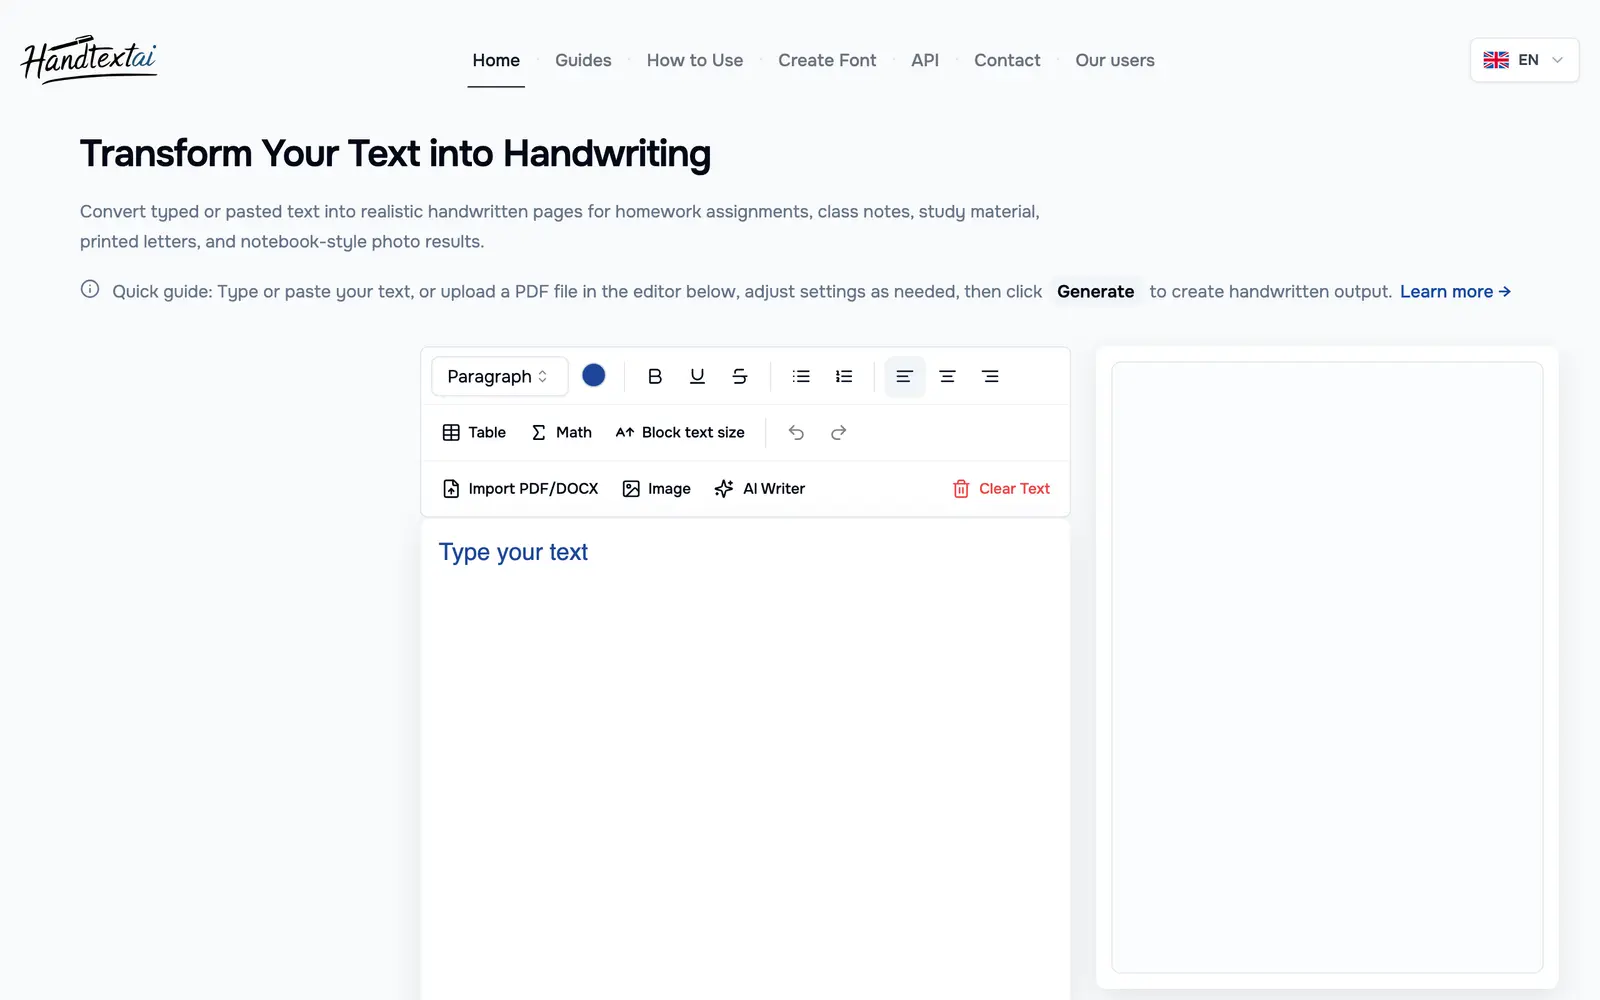Click into the Type your text editor
The height and width of the screenshot is (1000, 1600).
pos(745,760)
